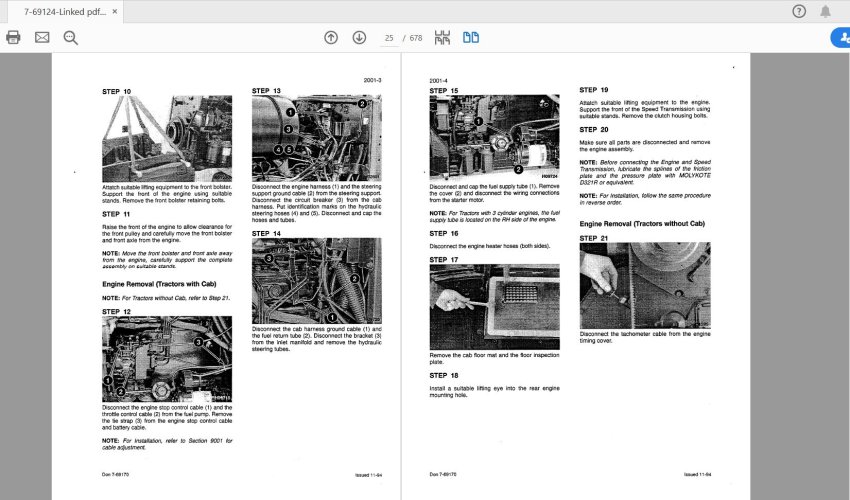
Task: Click the Step 13 engine harness photo
Action: (316, 139)
